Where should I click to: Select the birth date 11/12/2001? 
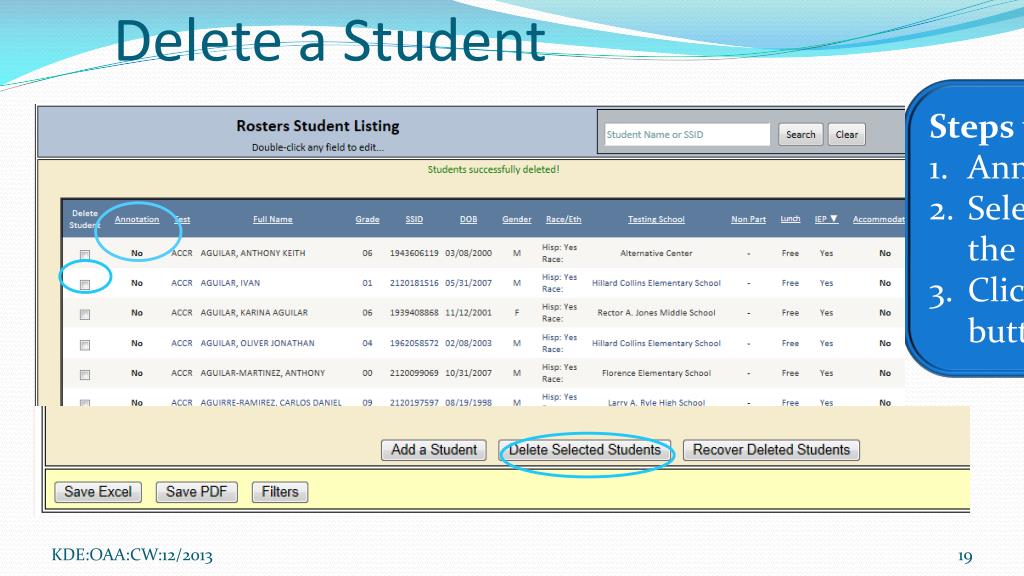pyautogui.click(x=468, y=313)
